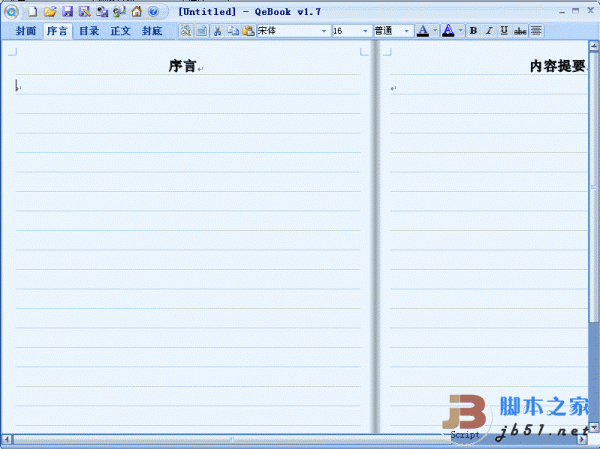600x449 pixels.
Task: Maximize the QeBook window
Action: click(x=576, y=11)
